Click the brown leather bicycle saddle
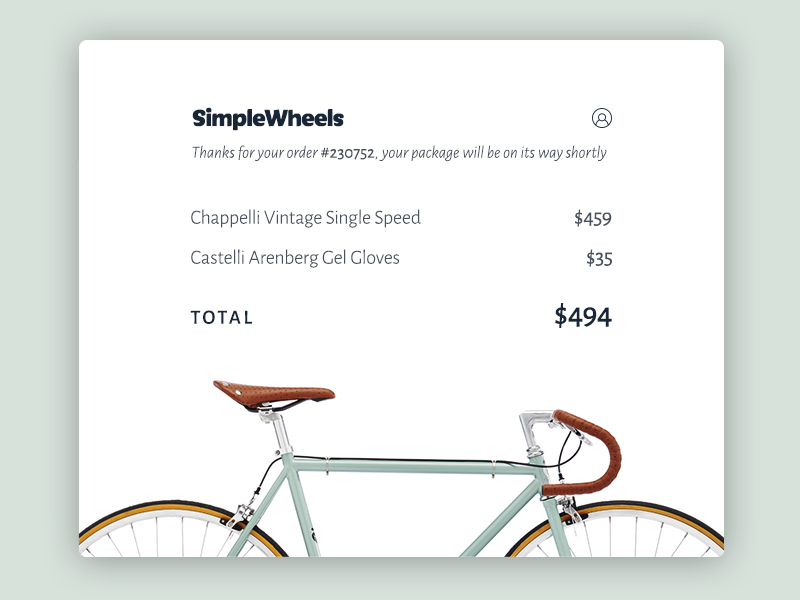800x600 pixels. (x=276, y=391)
